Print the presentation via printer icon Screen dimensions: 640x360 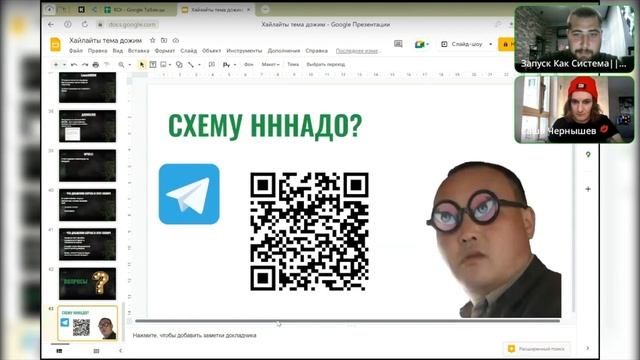click(x=96, y=64)
